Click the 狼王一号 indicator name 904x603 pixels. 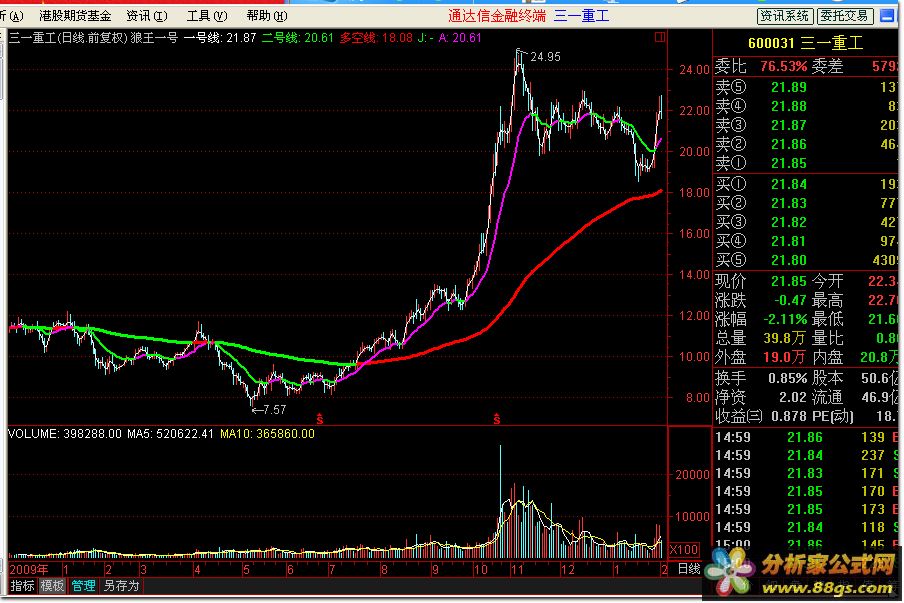tap(154, 38)
